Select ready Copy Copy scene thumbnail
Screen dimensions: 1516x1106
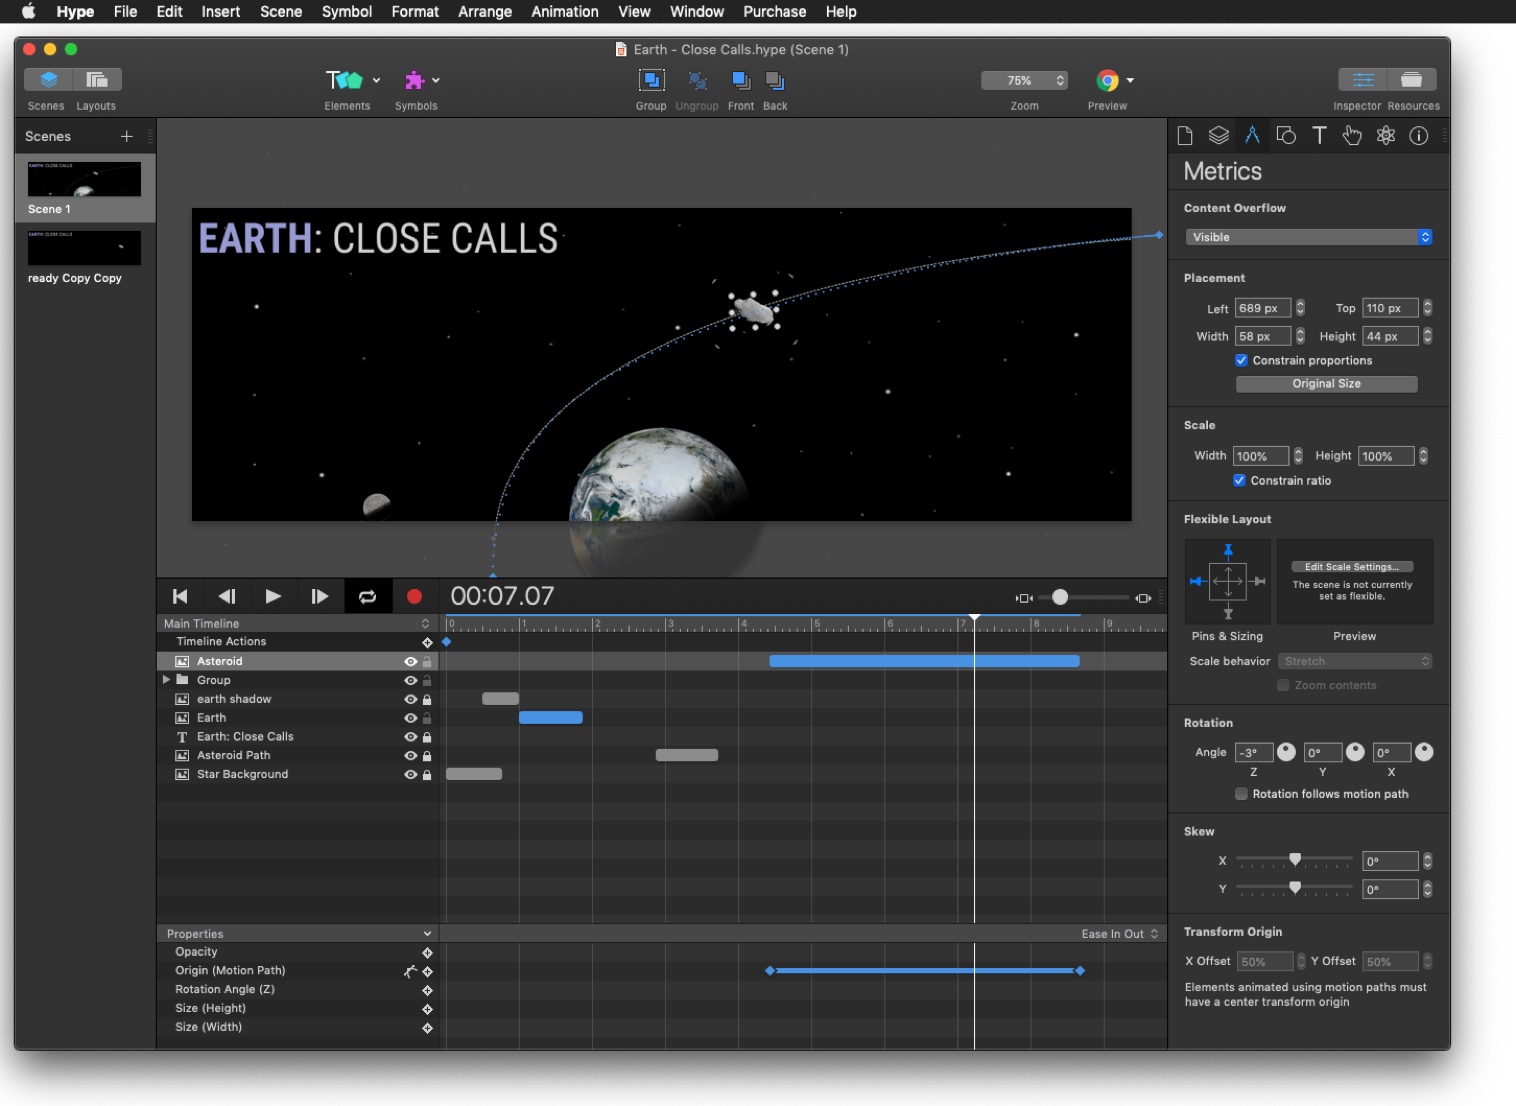[x=85, y=248]
